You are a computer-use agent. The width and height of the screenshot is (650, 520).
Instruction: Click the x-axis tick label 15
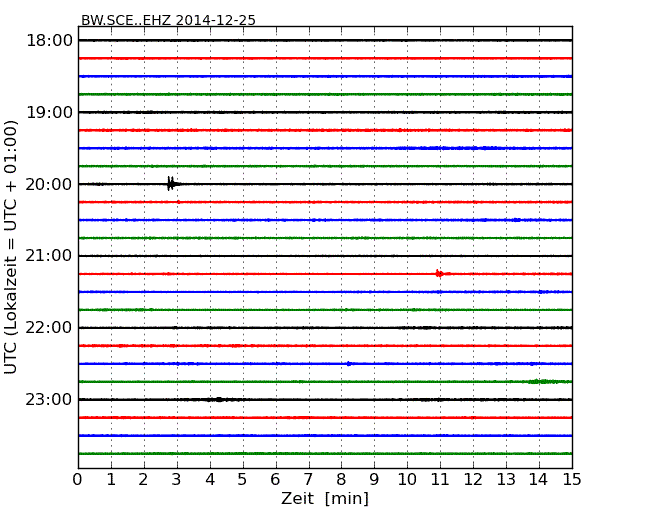[572, 479]
